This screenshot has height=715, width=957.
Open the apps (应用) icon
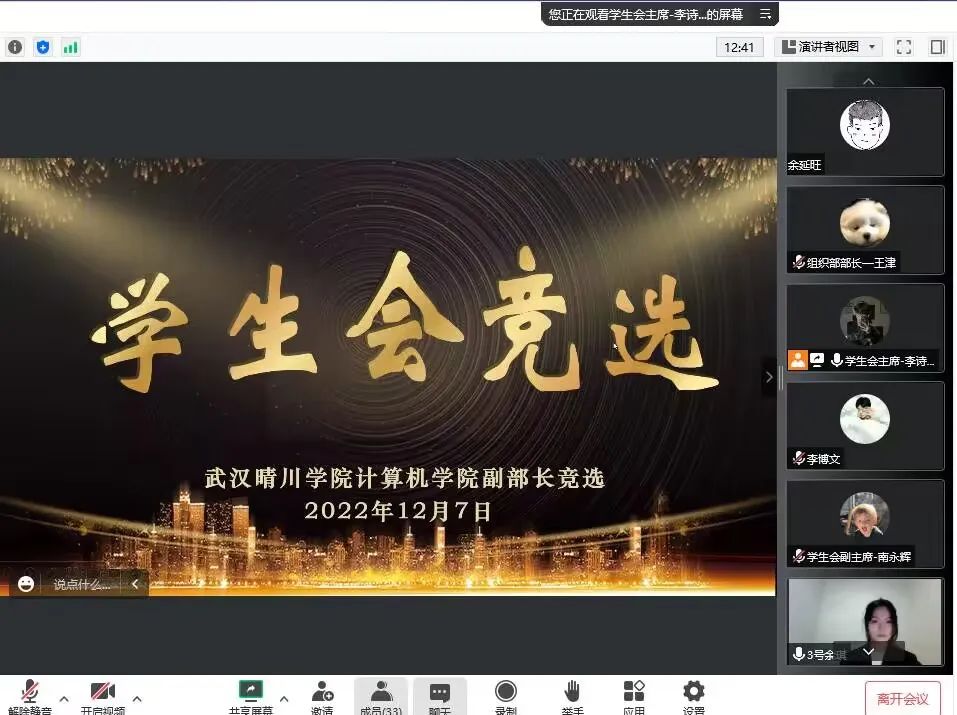(634, 693)
